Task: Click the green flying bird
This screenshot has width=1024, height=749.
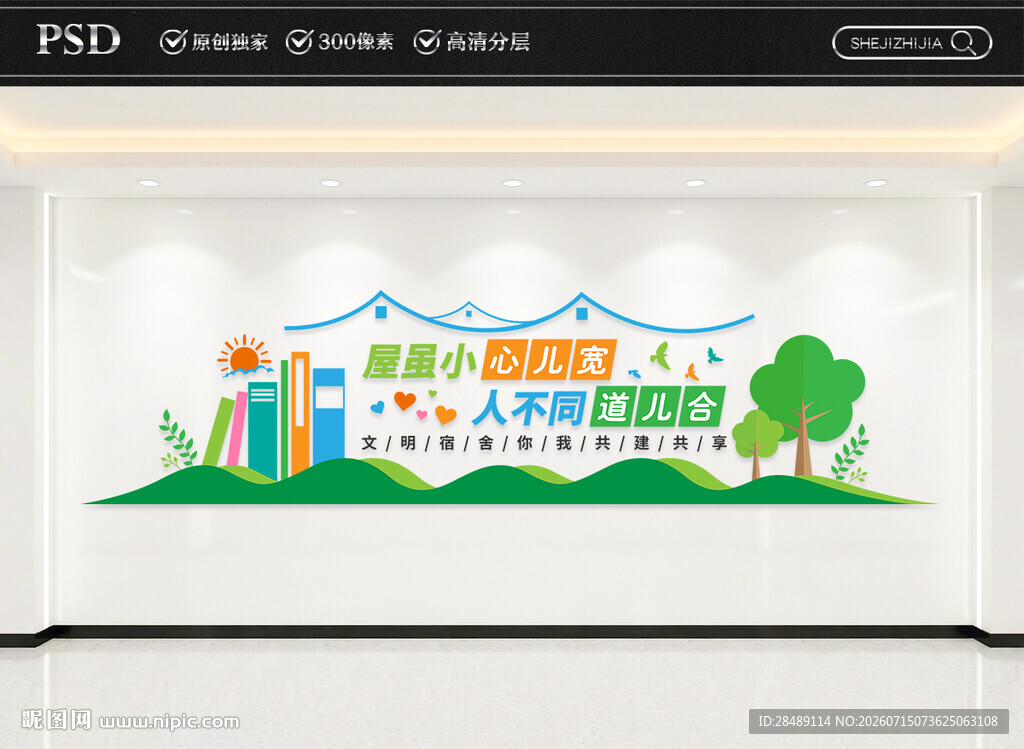Action: 661,355
